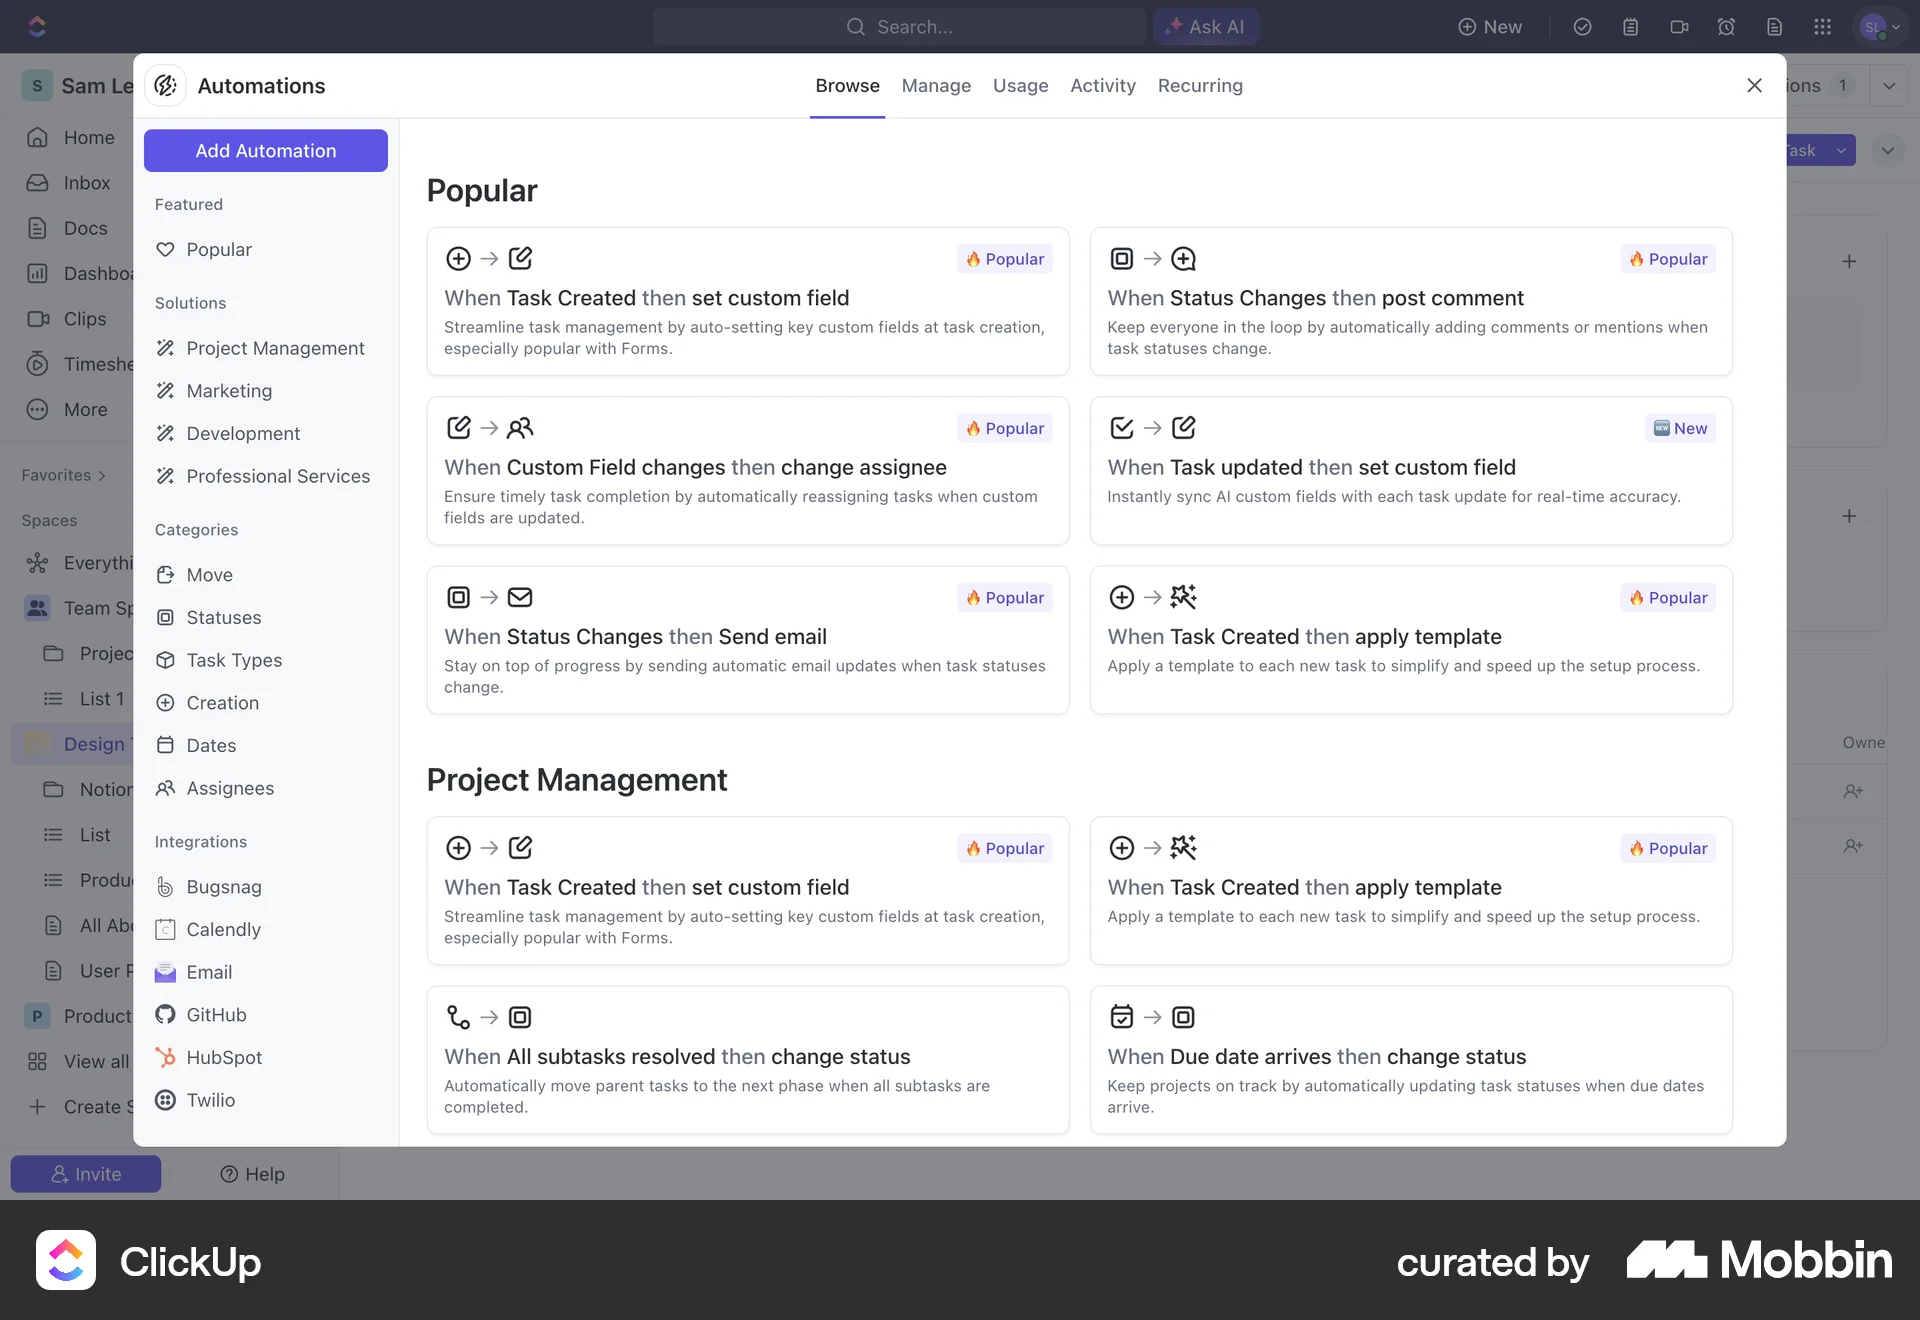Screen dimensions: 1920x1320
Task: Open the document icon in top bar
Action: [x=1775, y=27]
